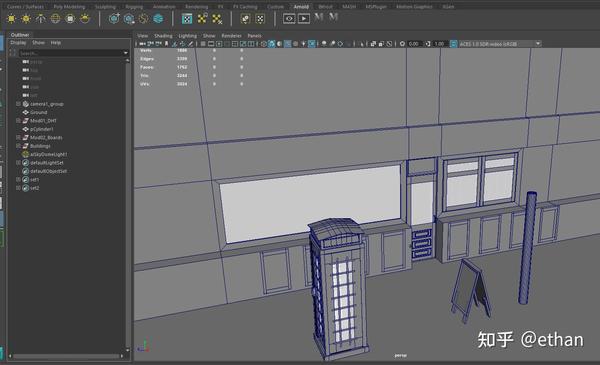Switch to the Sculpting shelf tab

pos(105,7)
